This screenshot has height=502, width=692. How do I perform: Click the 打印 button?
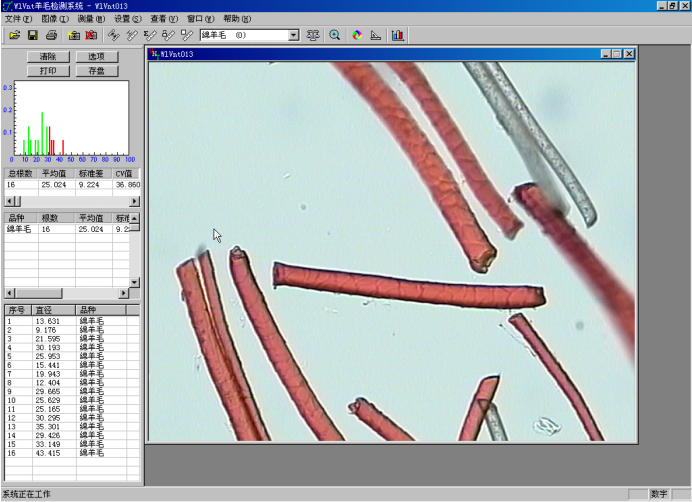(48, 71)
